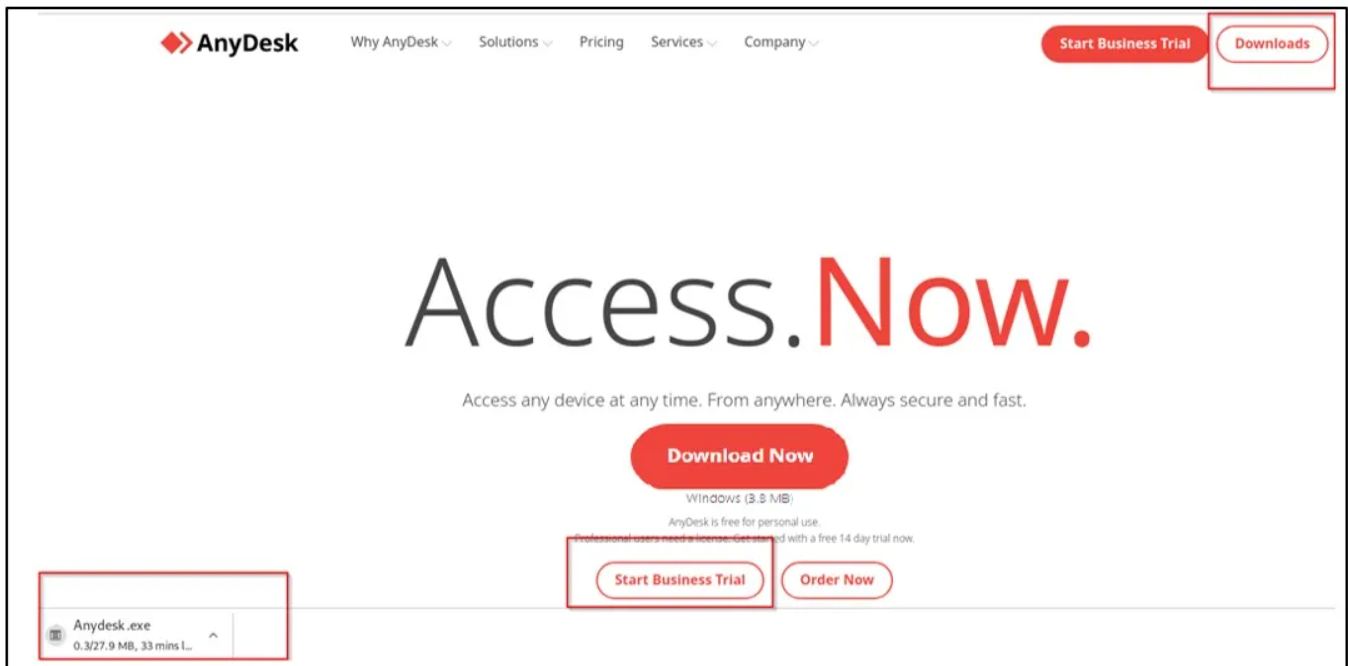The image size is (1348, 666).
Task: Click the red AnyDesk diamond logo icon
Action: point(175,44)
